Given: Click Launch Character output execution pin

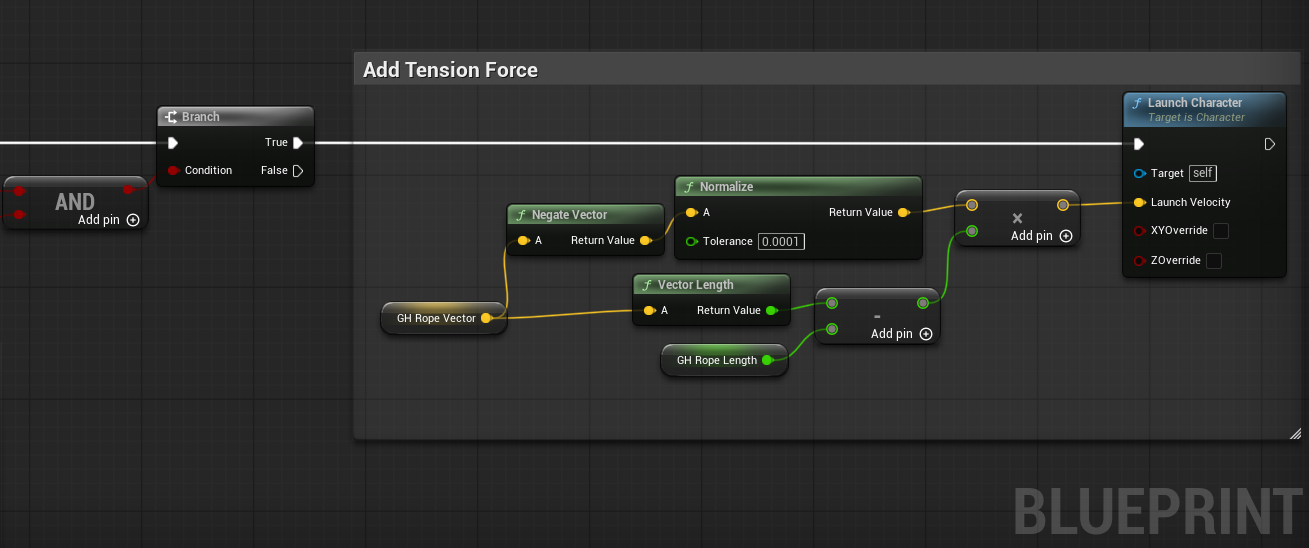Looking at the screenshot, I should point(1269,144).
